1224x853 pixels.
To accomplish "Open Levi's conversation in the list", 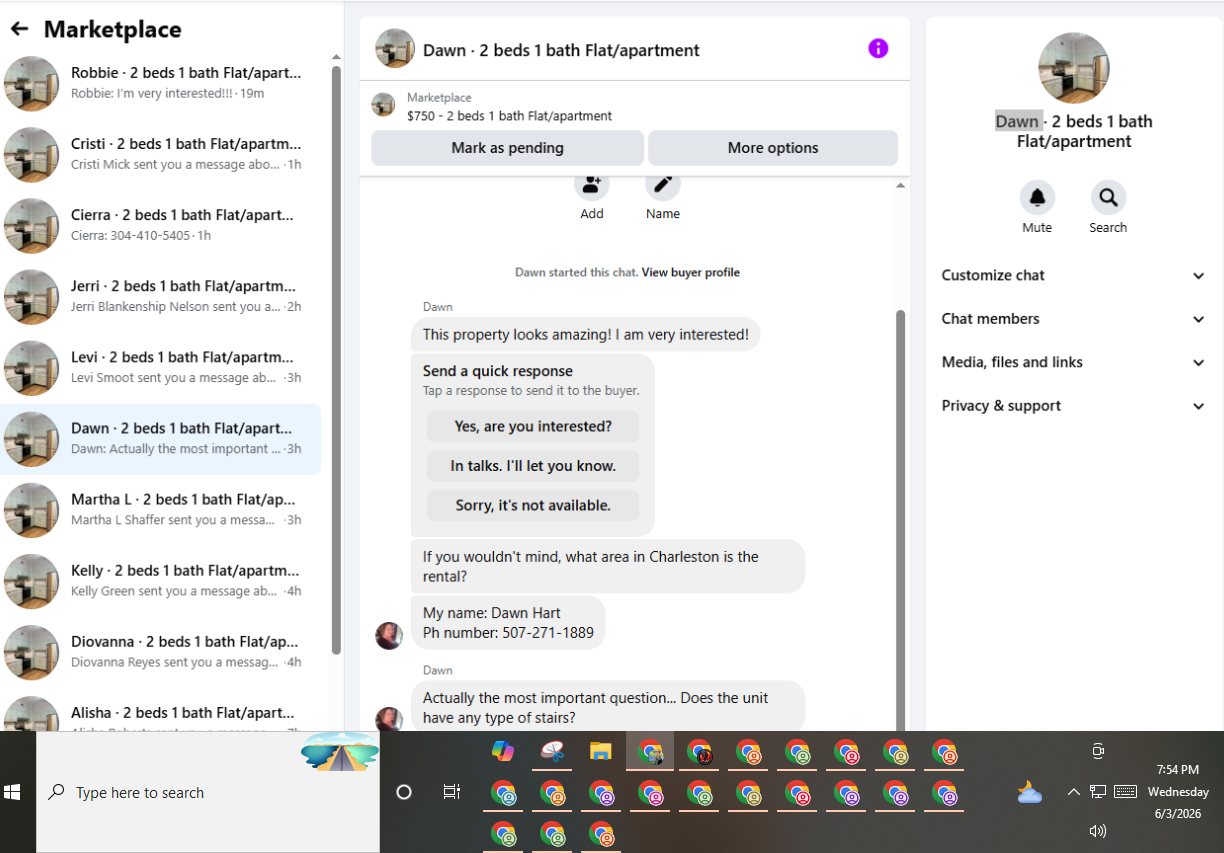I will click(x=161, y=367).
